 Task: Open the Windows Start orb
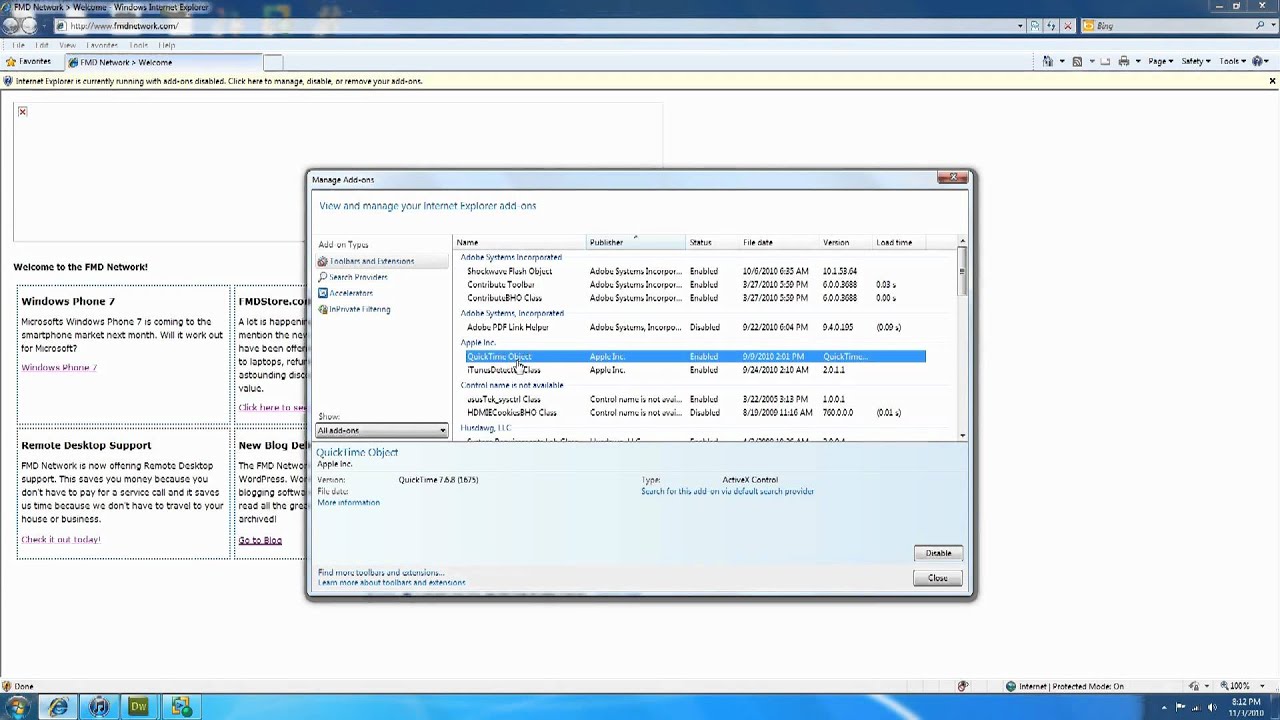17,707
